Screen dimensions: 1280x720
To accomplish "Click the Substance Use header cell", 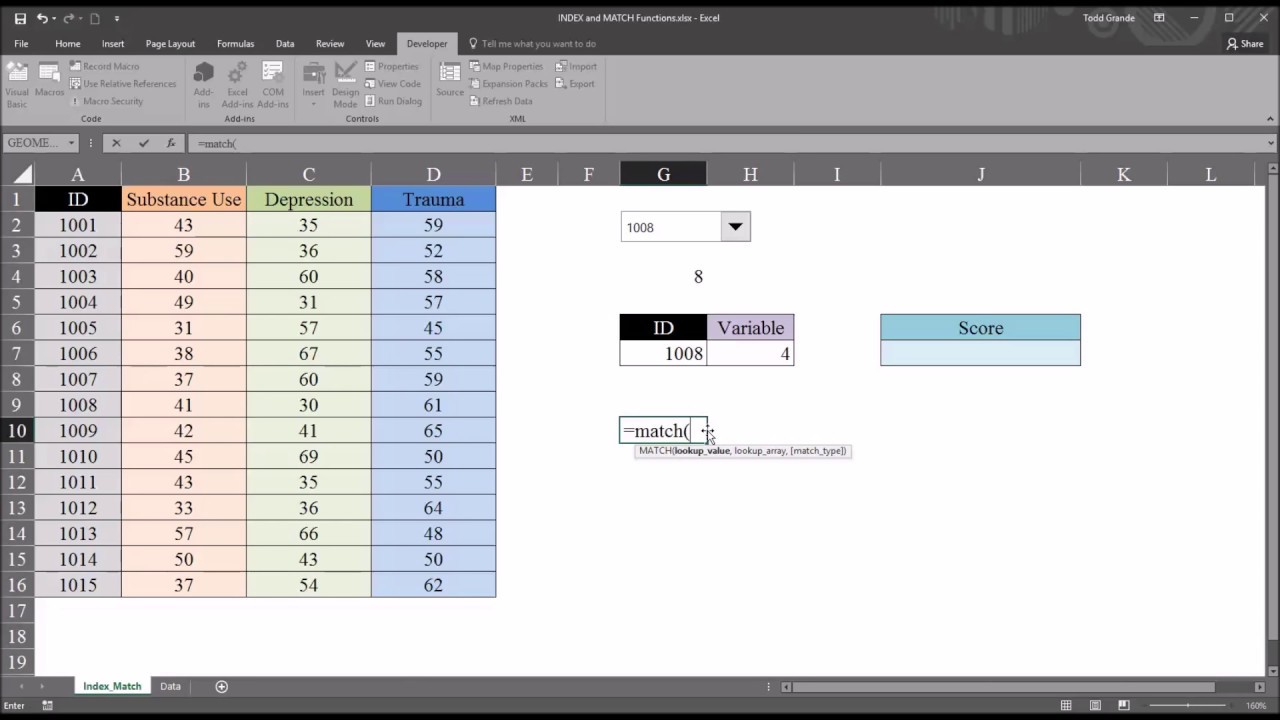I will (x=184, y=199).
